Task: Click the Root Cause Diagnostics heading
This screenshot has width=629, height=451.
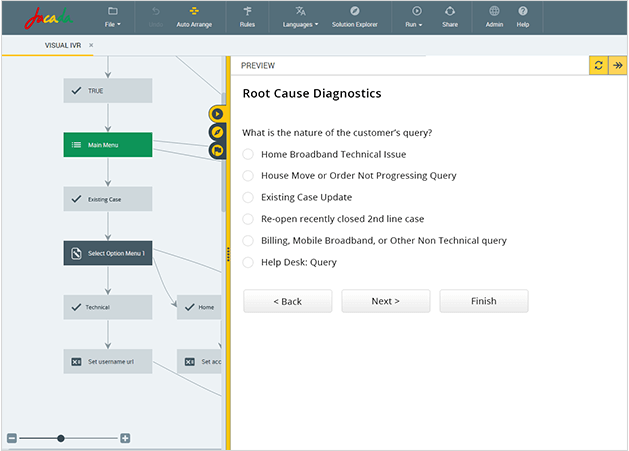Action: click(312, 93)
